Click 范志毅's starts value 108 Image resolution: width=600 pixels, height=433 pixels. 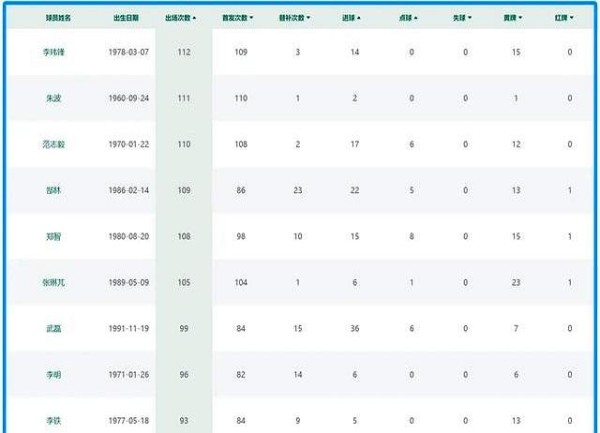(241, 144)
